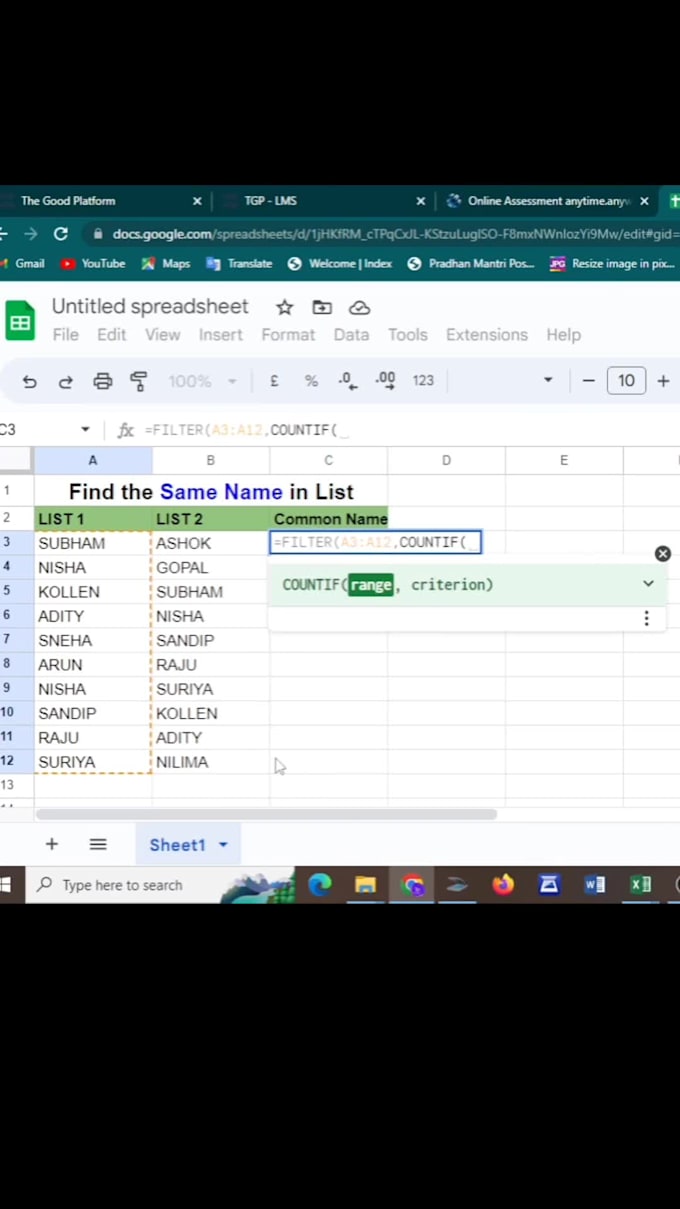The width and height of the screenshot is (680, 1209).
Task: Expand the COUNTIF help chevron
Action: [x=648, y=584]
